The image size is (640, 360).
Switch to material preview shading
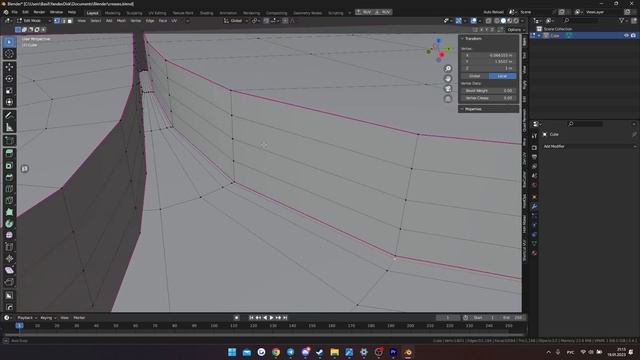510,21
